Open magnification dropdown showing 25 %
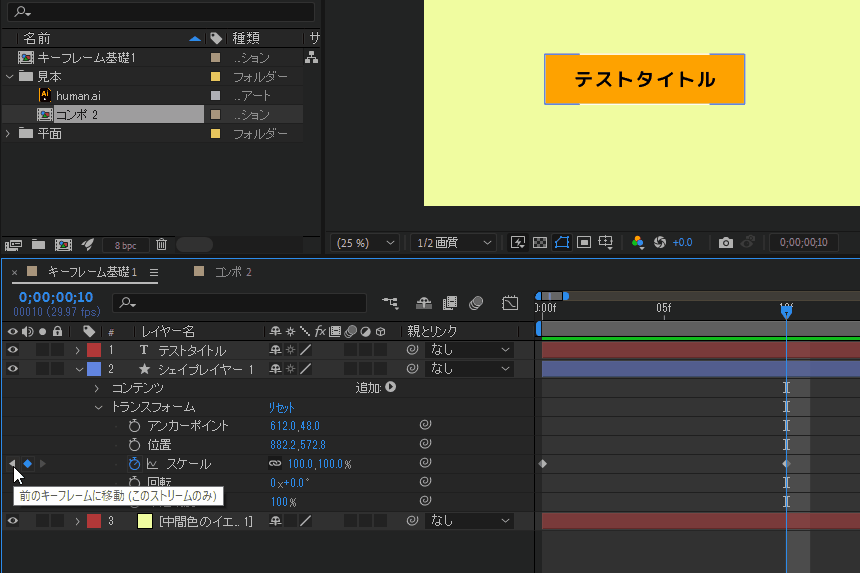The image size is (860, 573). pyautogui.click(x=364, y=242)
